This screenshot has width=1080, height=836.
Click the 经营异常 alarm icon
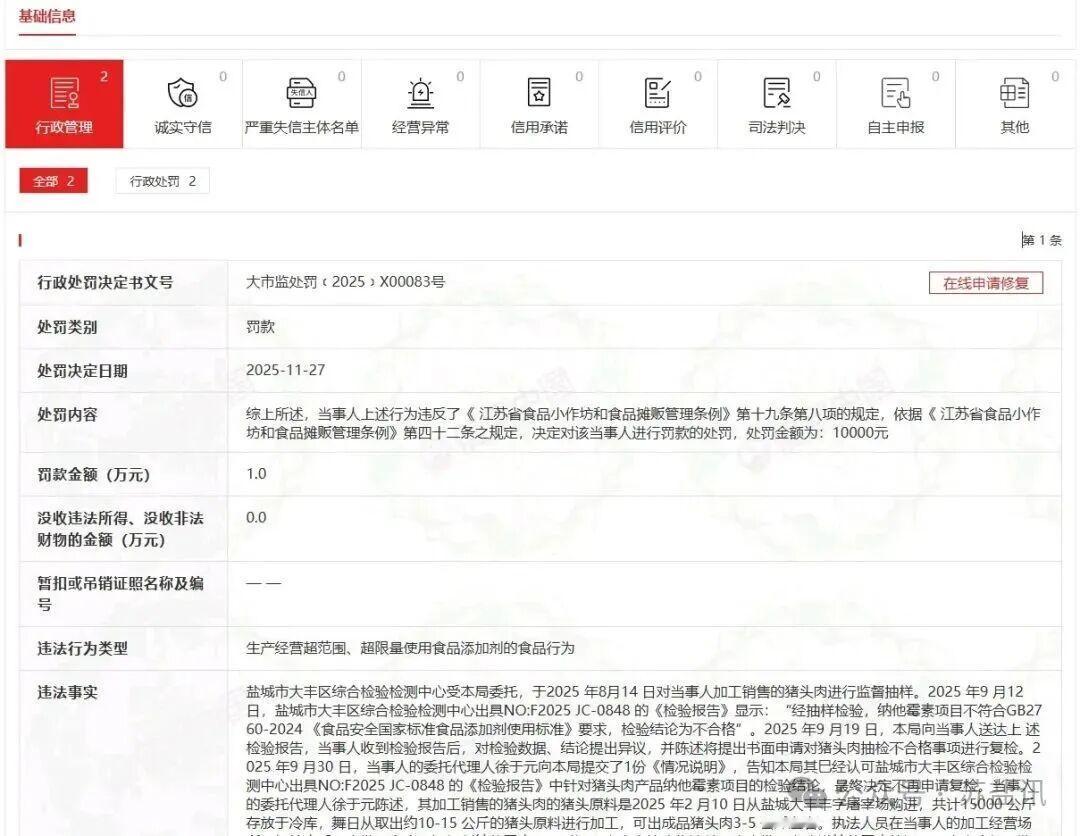tap(421, 95)
